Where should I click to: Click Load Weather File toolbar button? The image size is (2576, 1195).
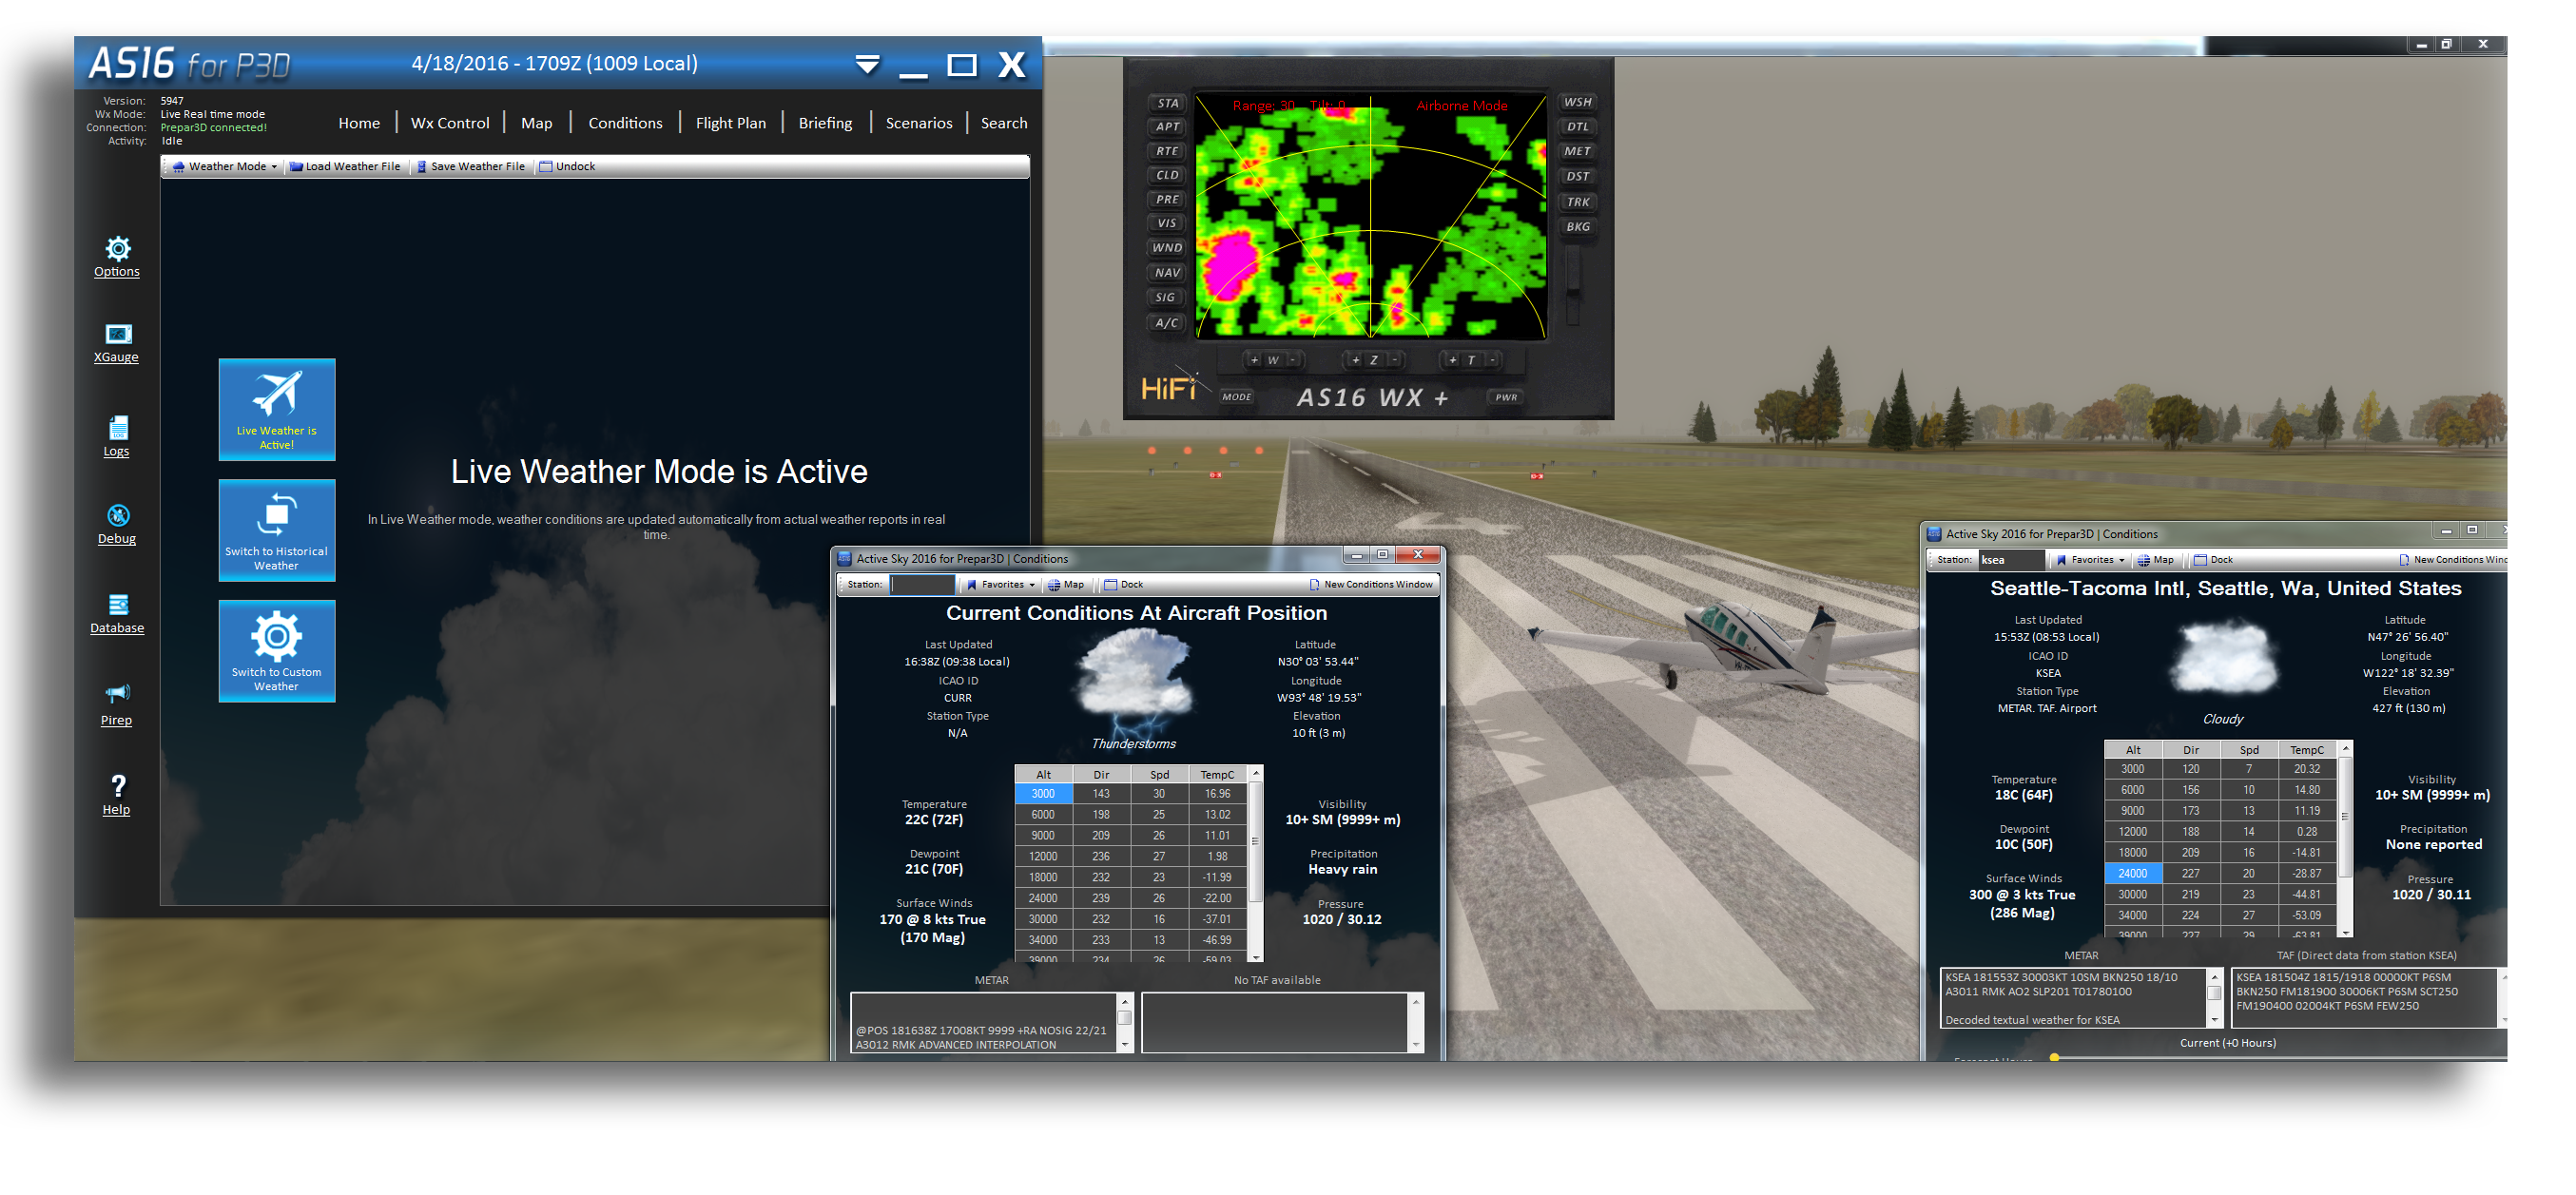(x=345, y=167)
